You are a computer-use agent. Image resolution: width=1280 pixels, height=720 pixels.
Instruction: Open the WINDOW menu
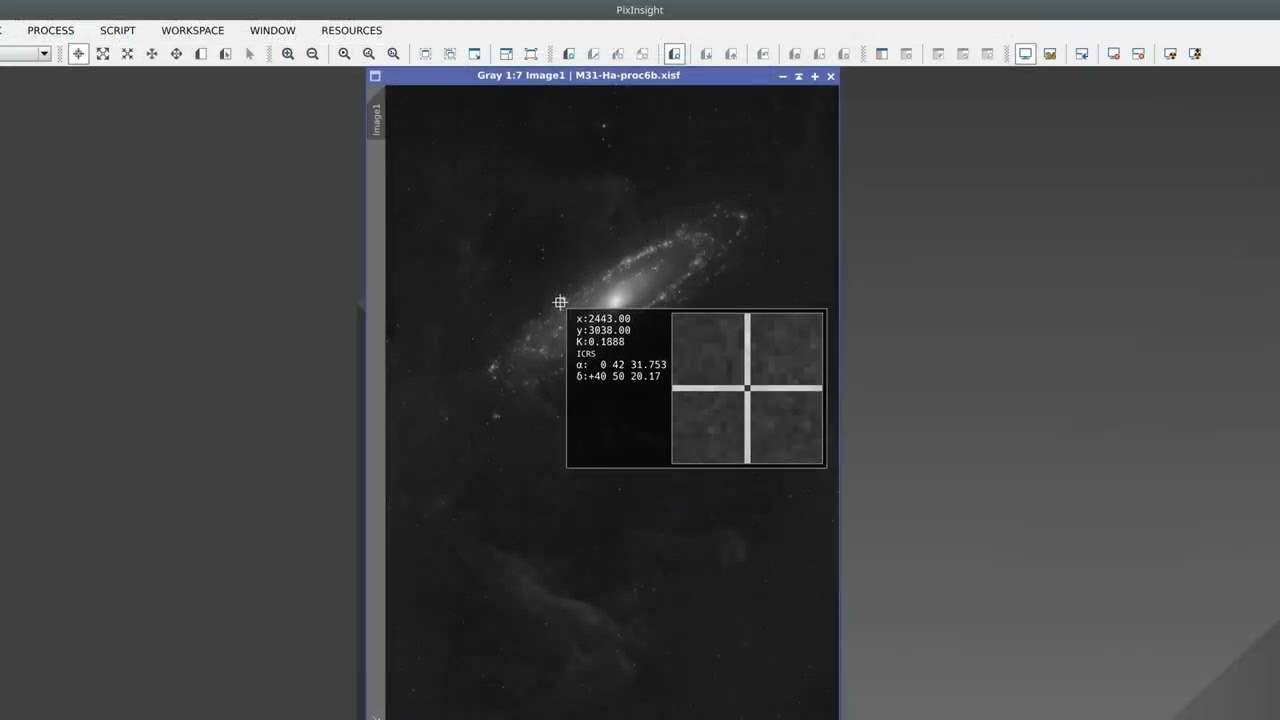tap(272, 30)
